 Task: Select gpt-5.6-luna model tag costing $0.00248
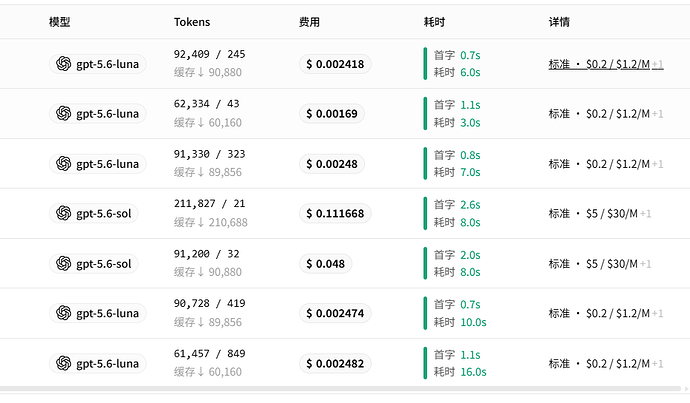(x=97, y=164)
